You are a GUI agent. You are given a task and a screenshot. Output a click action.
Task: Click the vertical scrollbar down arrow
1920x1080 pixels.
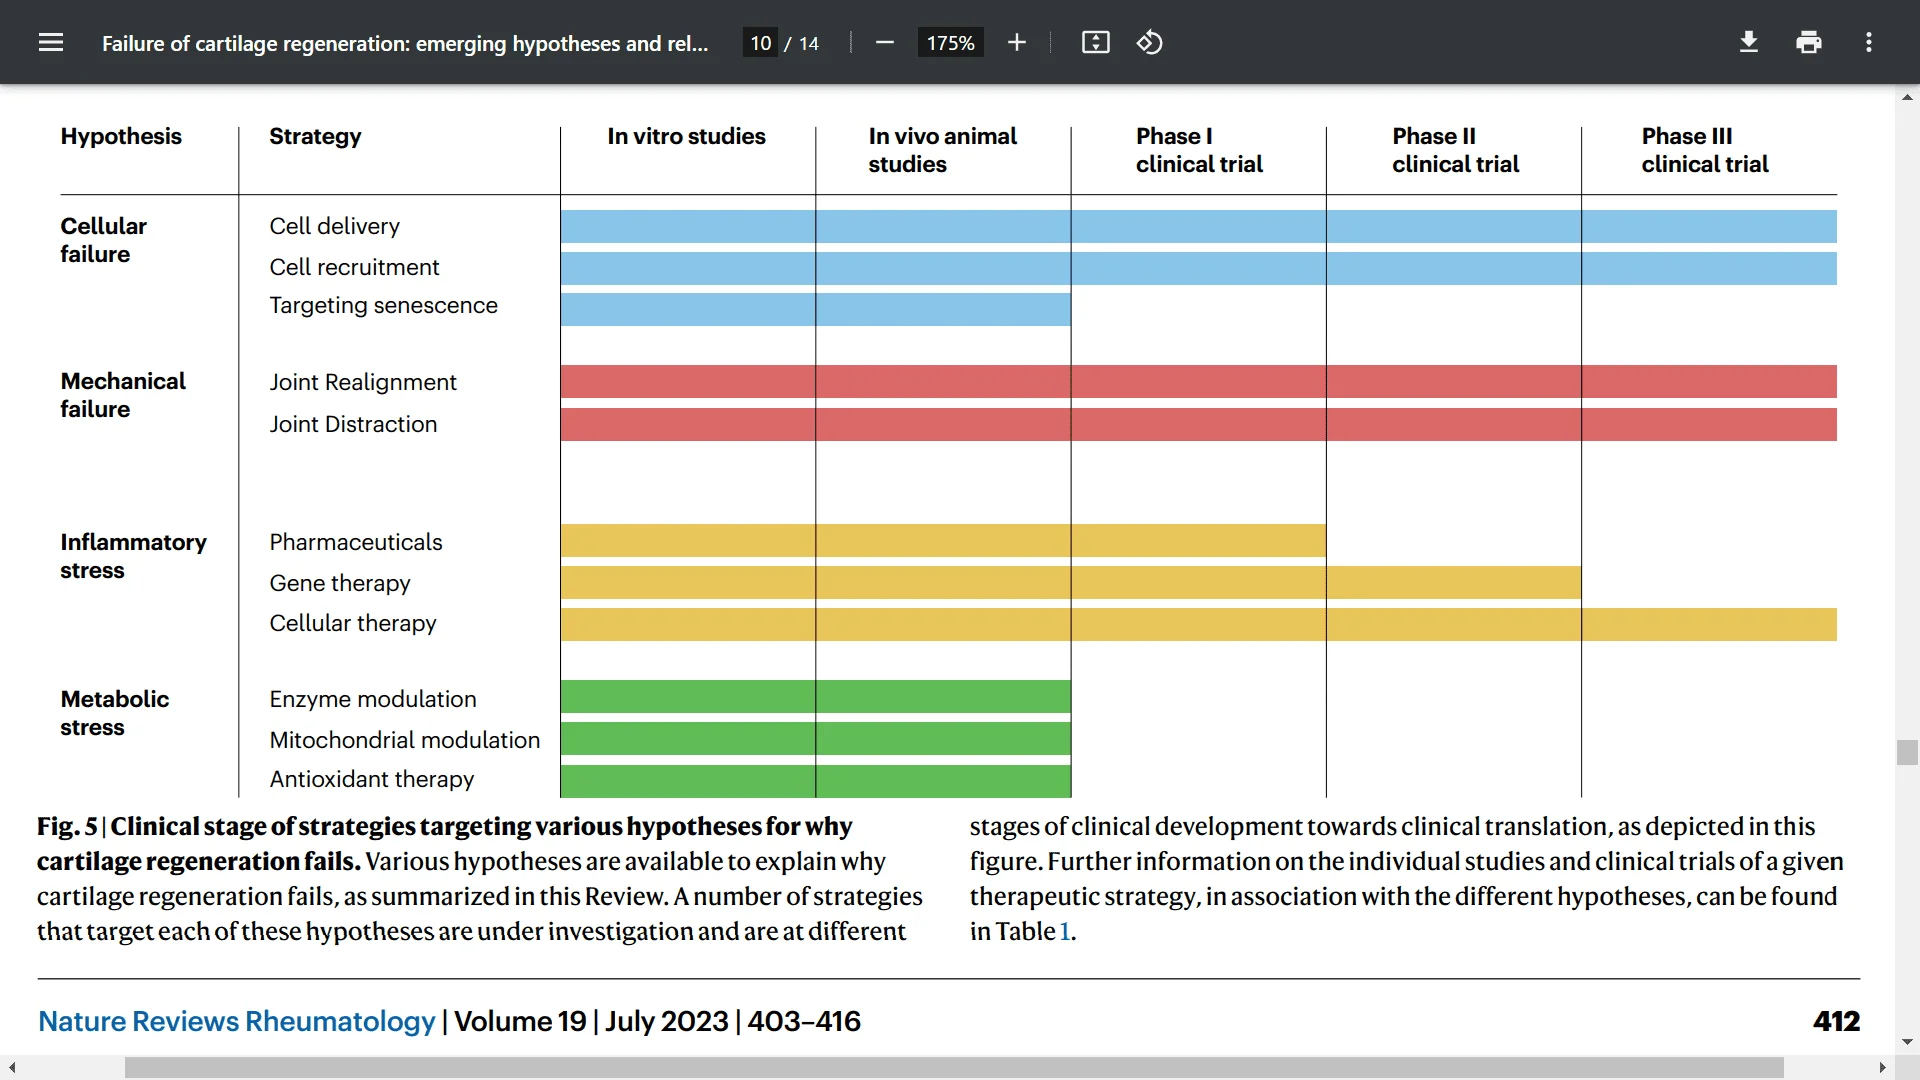[1907, 1041]
